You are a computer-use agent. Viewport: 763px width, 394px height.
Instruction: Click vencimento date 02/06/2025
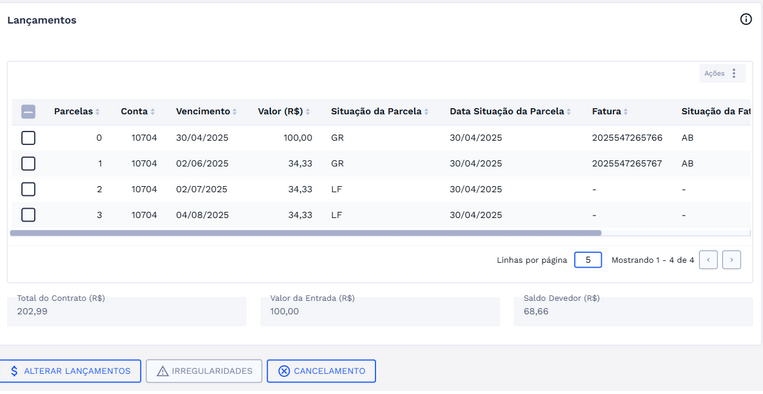(202, 164)
